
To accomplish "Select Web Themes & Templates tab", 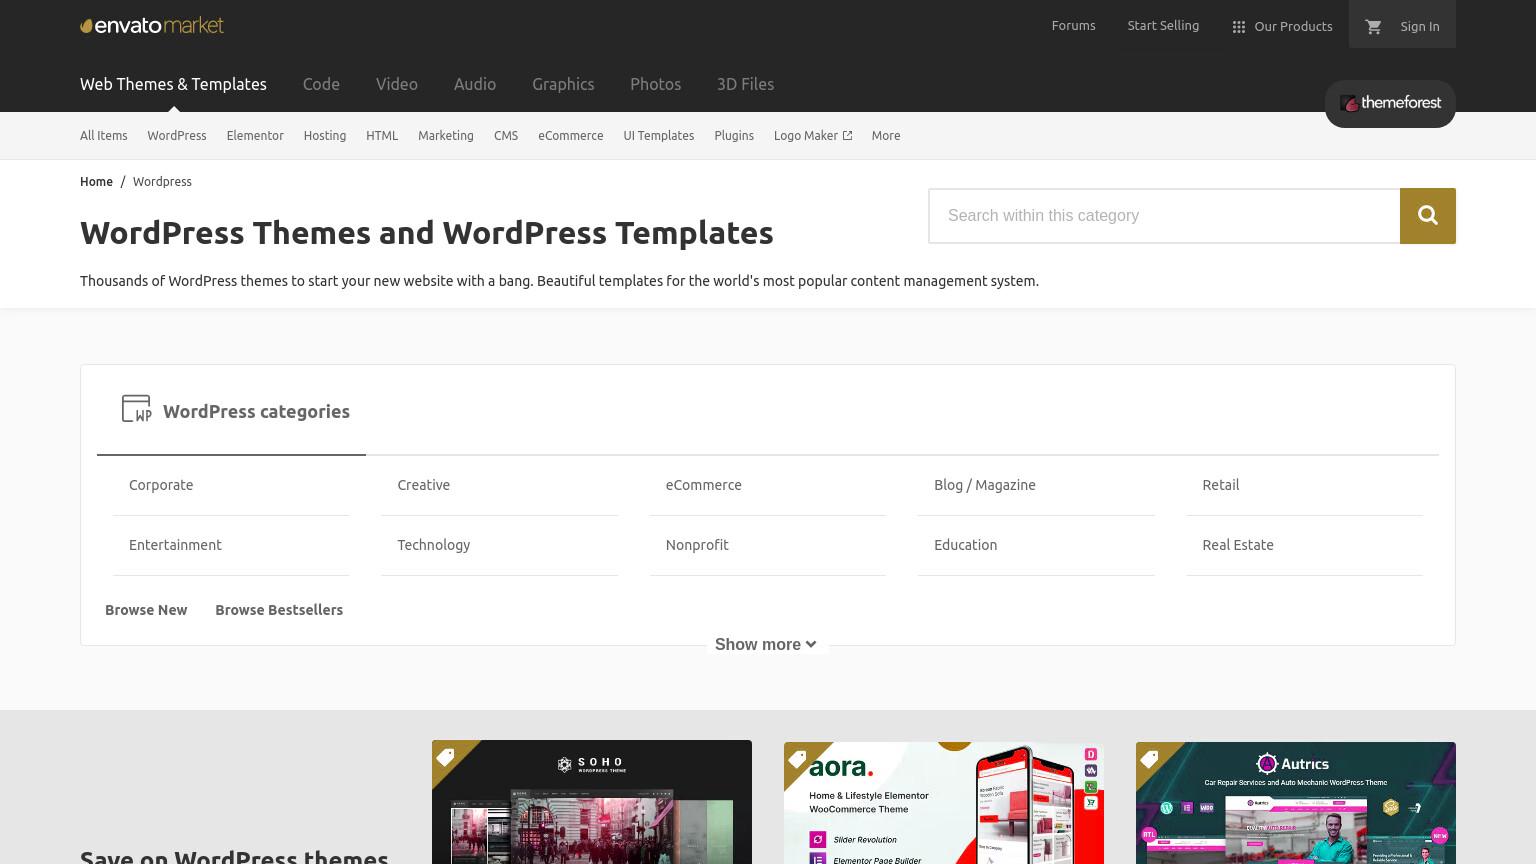I will pyautogui.click(x=173, y=84).
